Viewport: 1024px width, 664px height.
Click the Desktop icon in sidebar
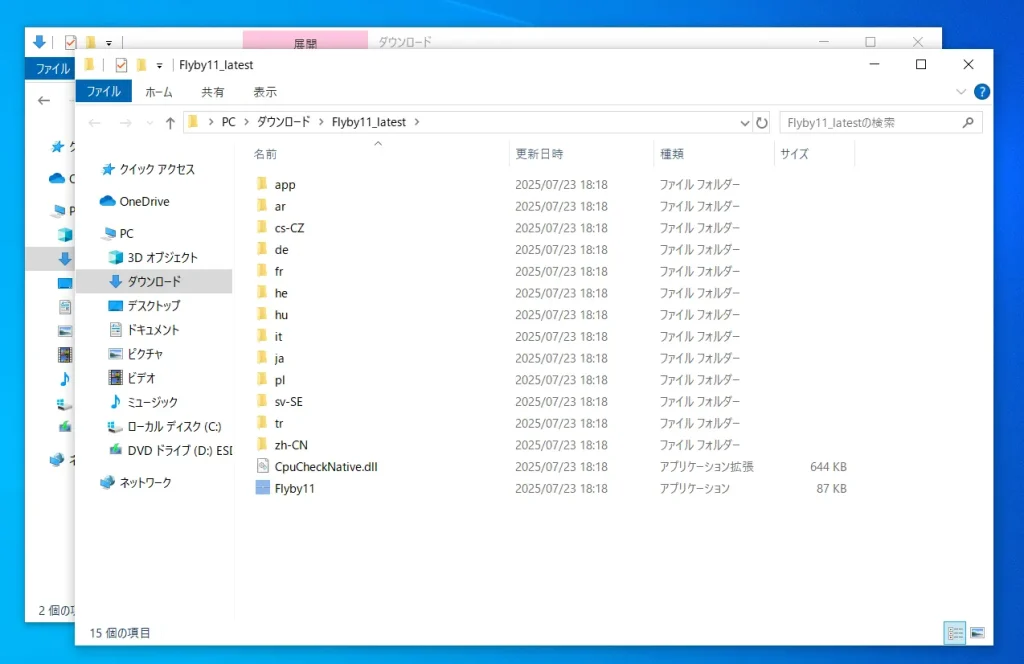click(116, 306)
